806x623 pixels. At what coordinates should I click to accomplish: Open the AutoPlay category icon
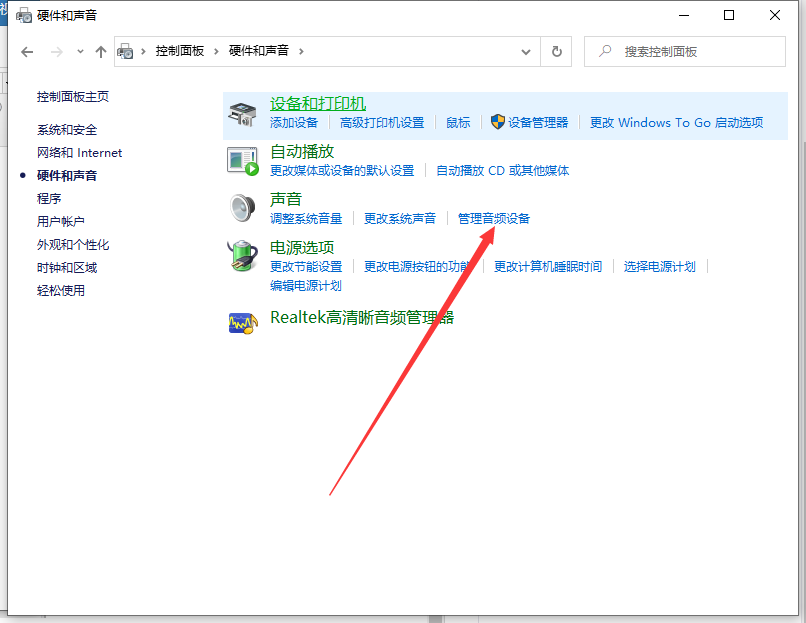tap(242, 159)
